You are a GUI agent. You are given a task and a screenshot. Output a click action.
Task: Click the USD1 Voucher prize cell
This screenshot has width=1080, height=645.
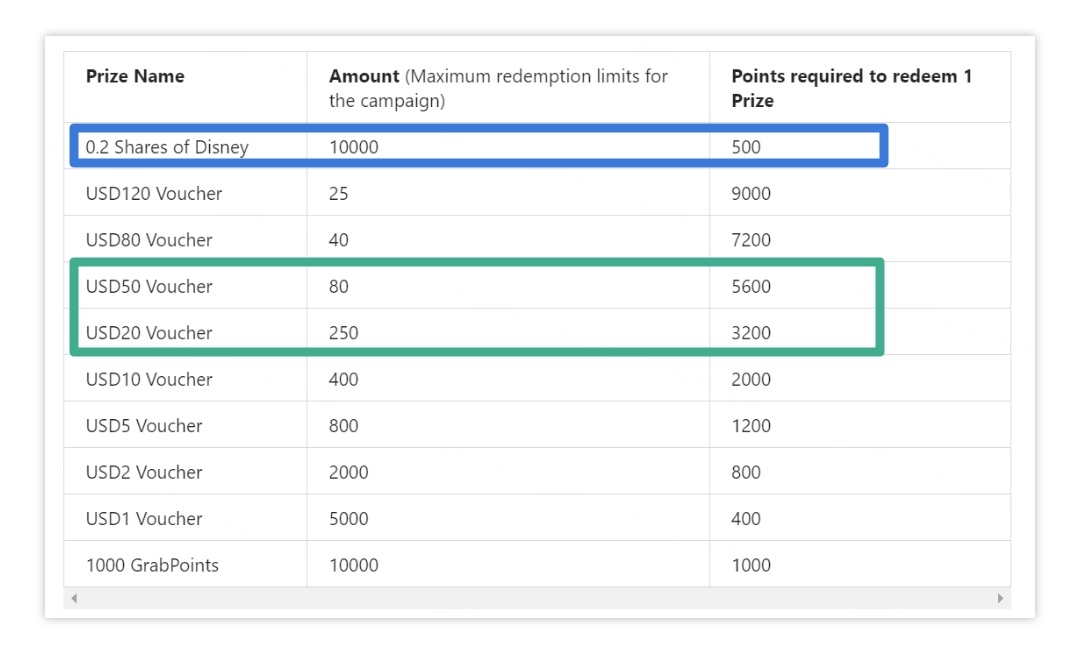click(144, 519)
